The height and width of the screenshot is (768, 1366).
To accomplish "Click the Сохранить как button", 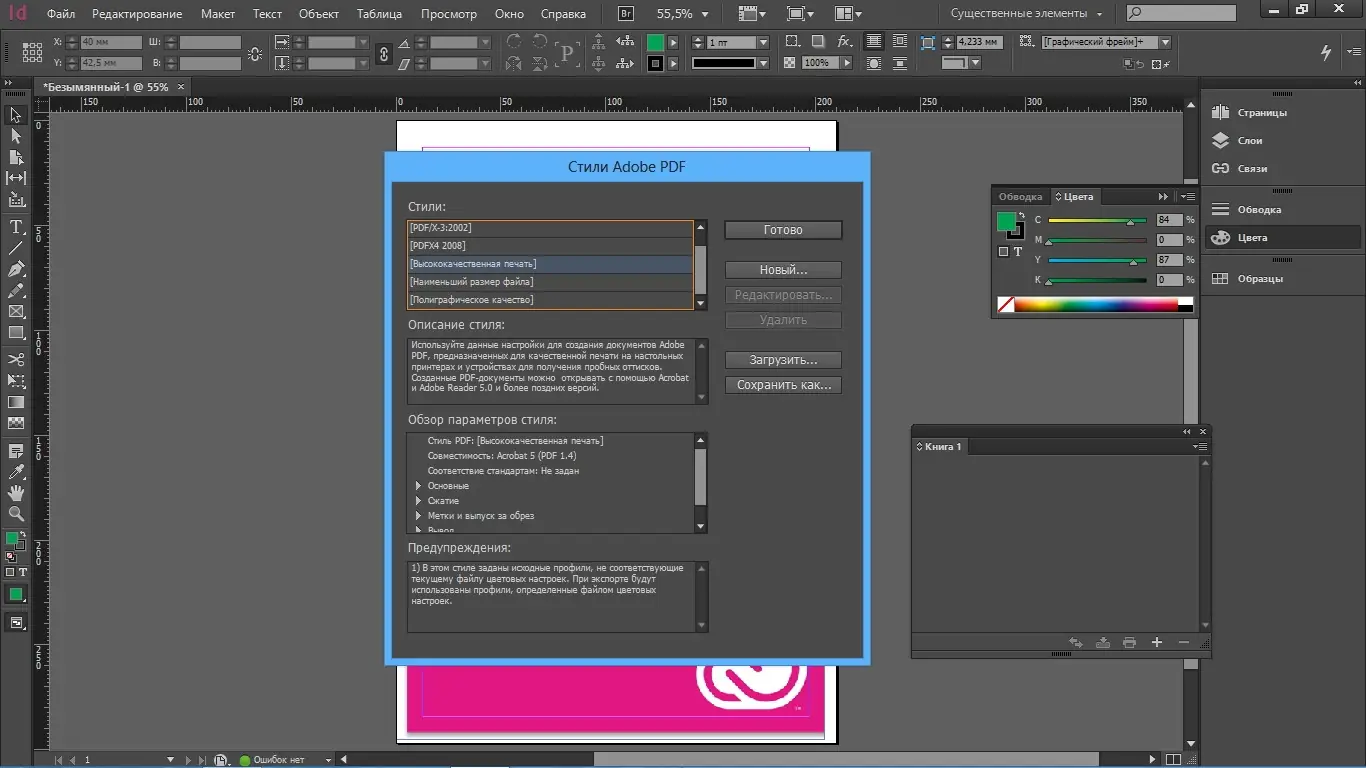I will (783, 385).
